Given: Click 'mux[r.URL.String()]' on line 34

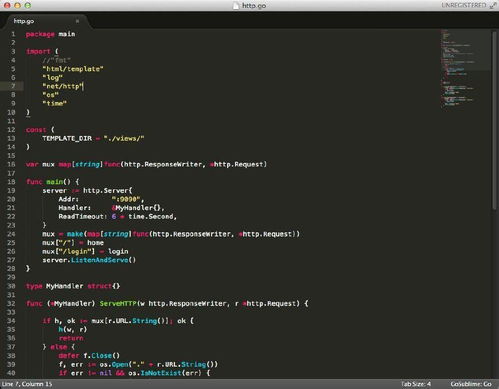Looking at the screenshot, I should pyautogui.click(x=132, y=321).
